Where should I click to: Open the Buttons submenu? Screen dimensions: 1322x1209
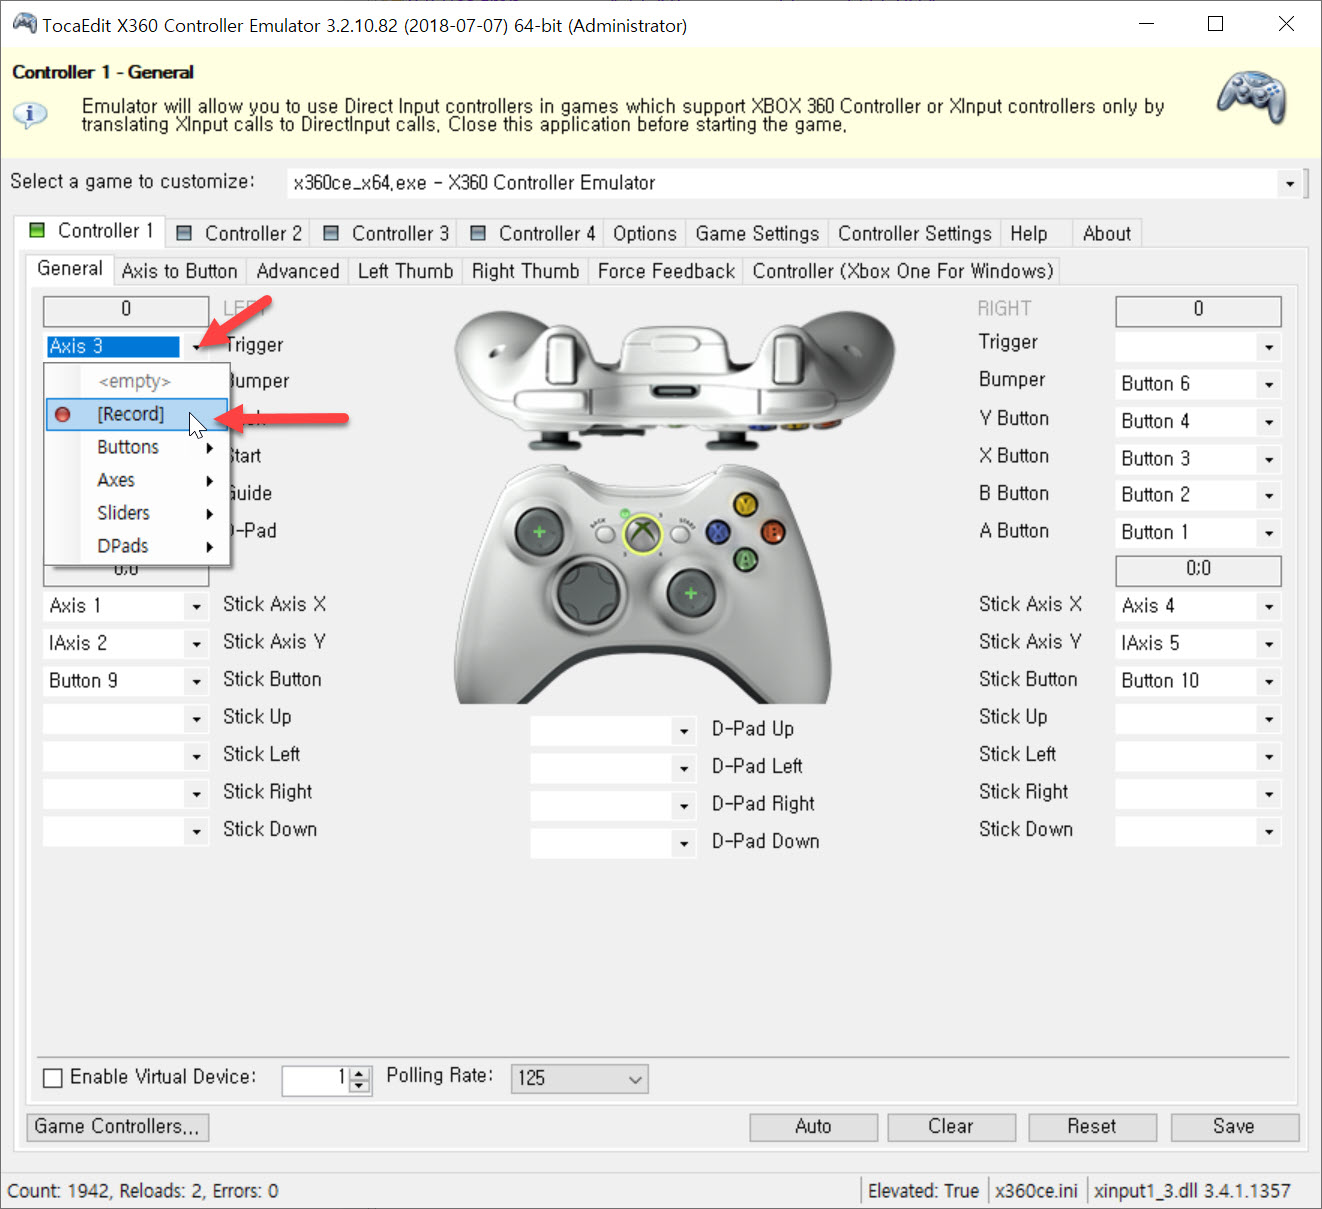pyautogui.click(x=137, y=447)
